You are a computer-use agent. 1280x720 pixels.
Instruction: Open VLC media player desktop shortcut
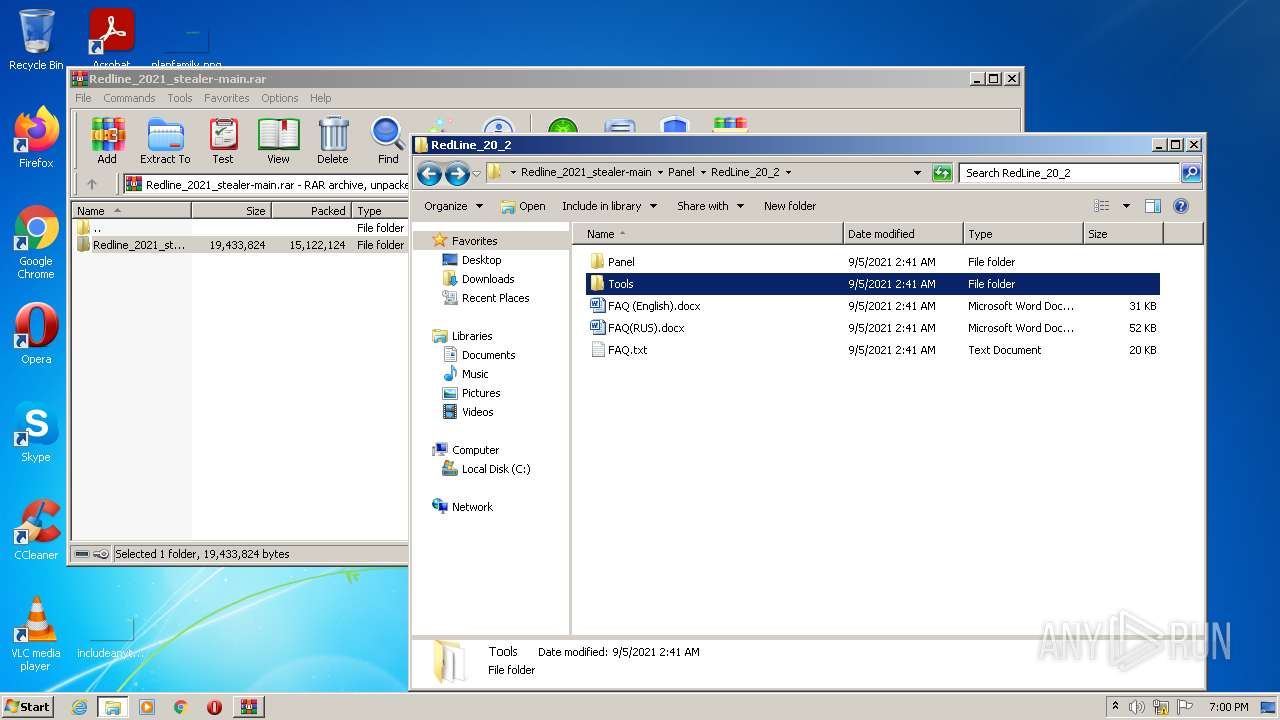coord(36,634)
